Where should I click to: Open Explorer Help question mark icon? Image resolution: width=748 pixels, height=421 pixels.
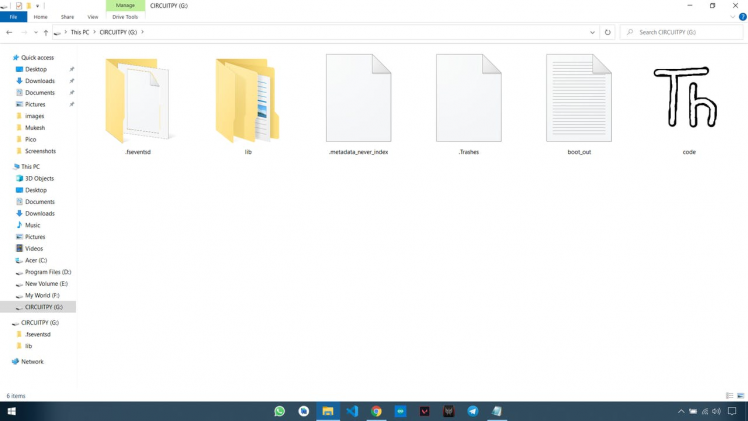click(742, 17)
